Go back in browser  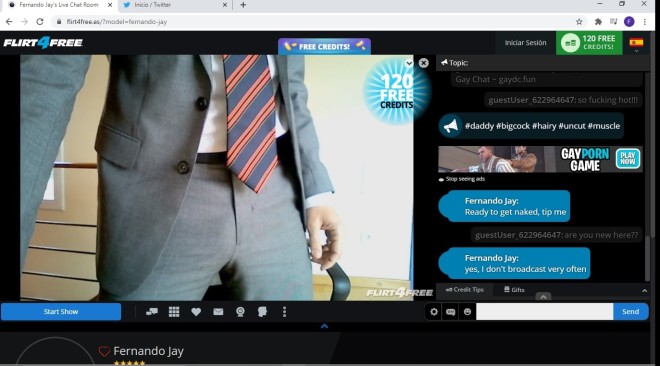click(9, 21)
